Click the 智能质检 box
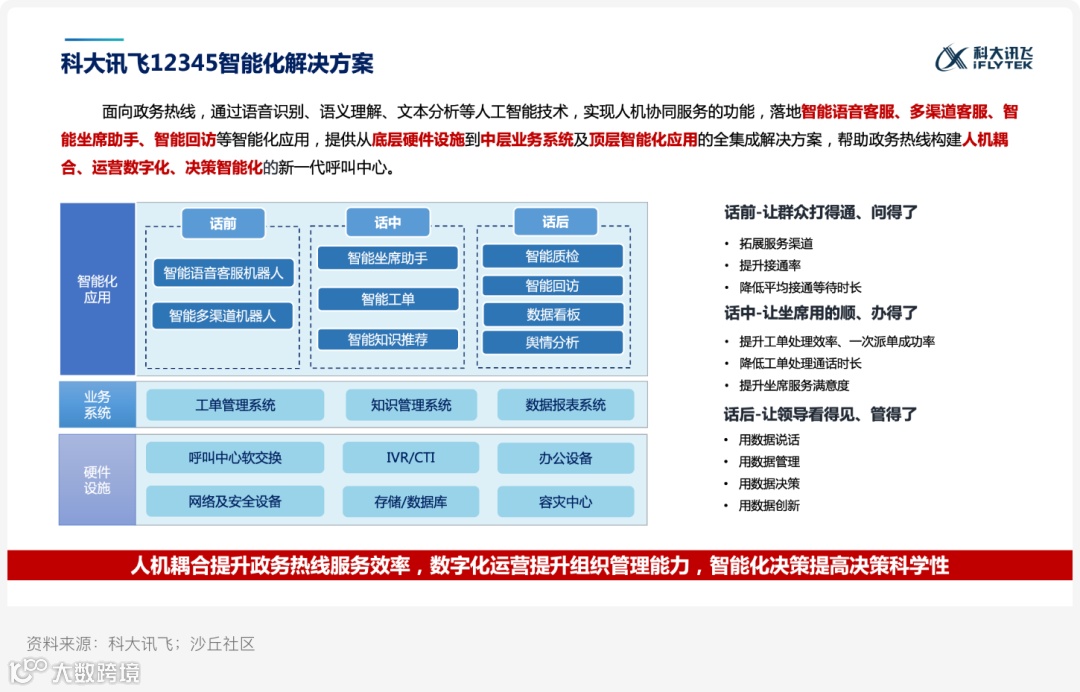 click(x=552, y=256)
